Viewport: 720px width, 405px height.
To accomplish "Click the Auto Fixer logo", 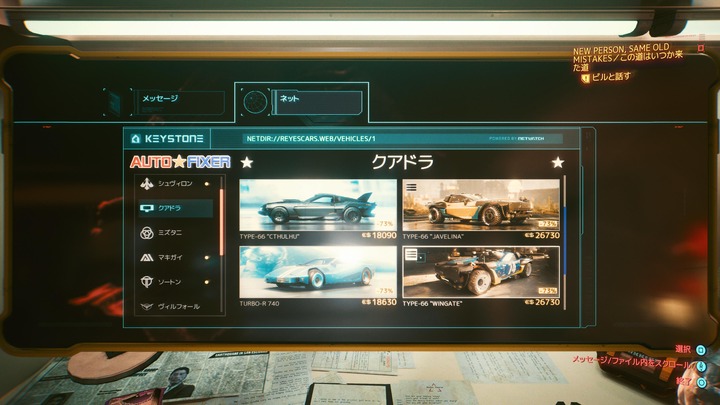I will point(180,162).
